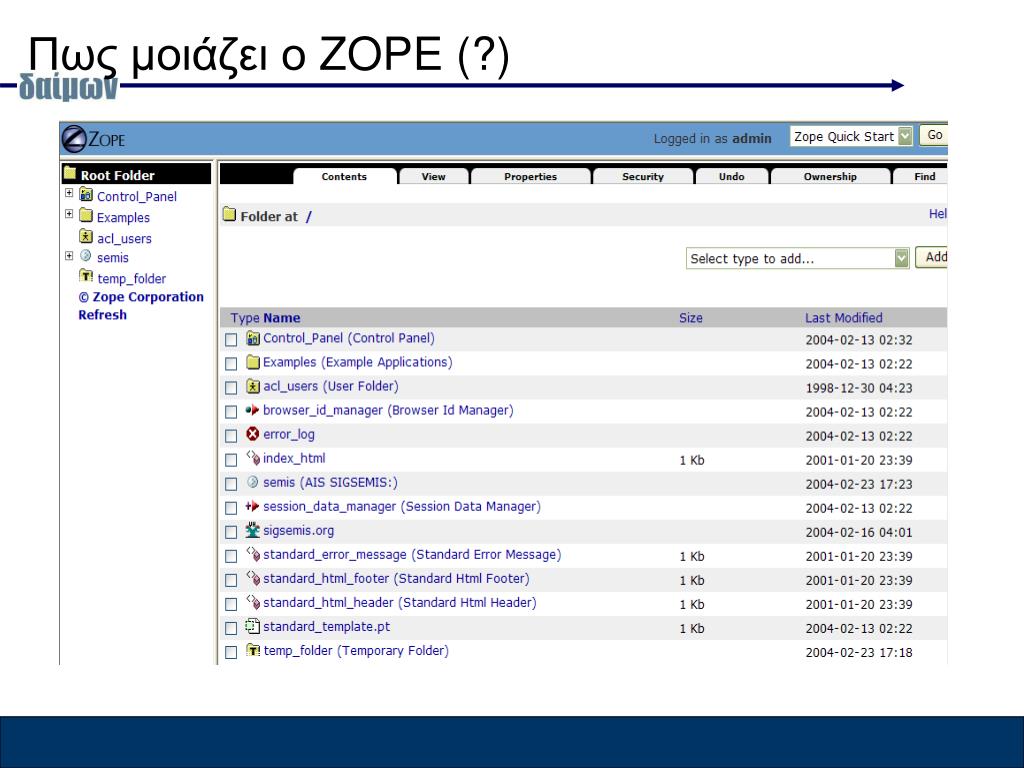Expand semis node in tree
This screenshot has height=768, width=1024.
pos(69,256)
